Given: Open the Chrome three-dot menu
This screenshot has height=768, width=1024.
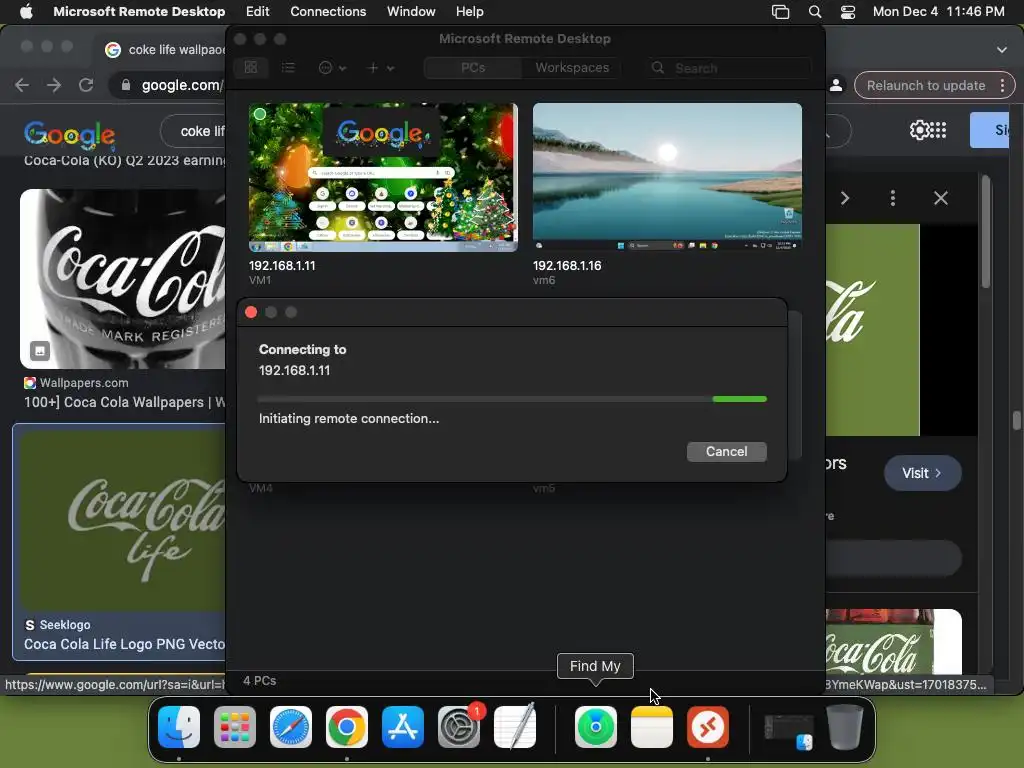Looking at the screenshot, I should click(1002, 86).
